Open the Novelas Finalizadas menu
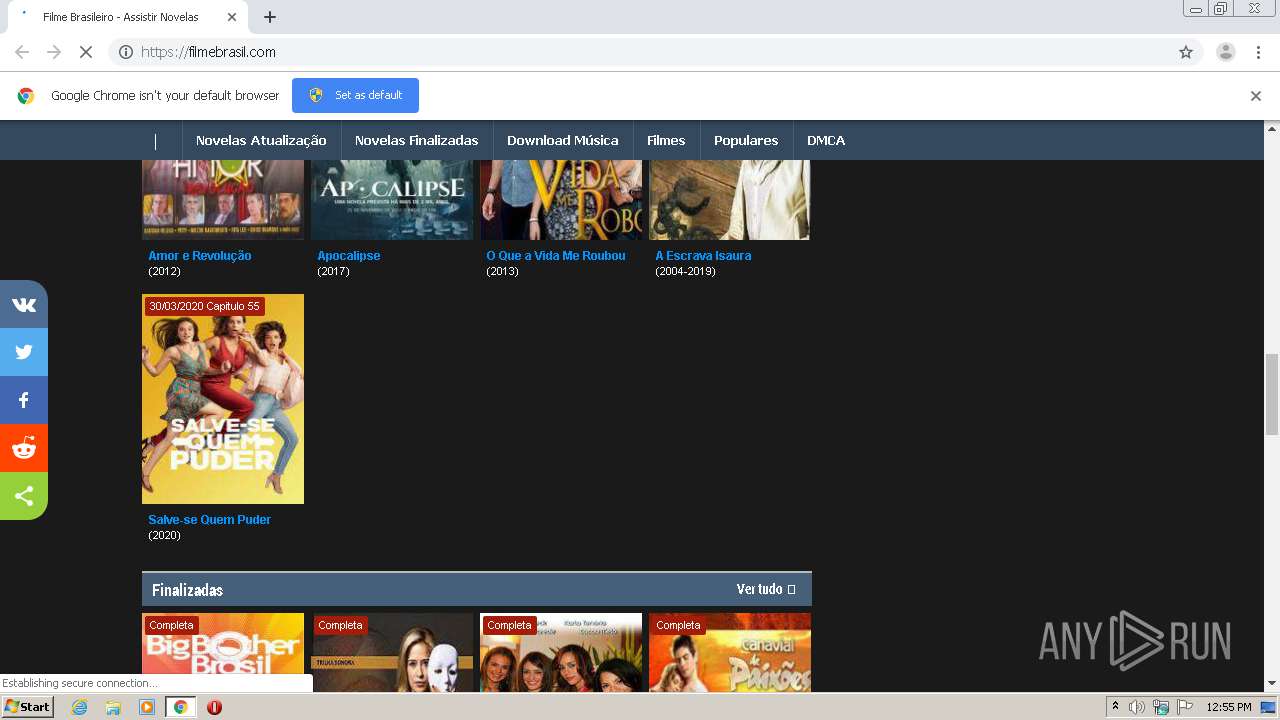The height and width of the screenshot is (720, 1280). [x=416, y=140]
